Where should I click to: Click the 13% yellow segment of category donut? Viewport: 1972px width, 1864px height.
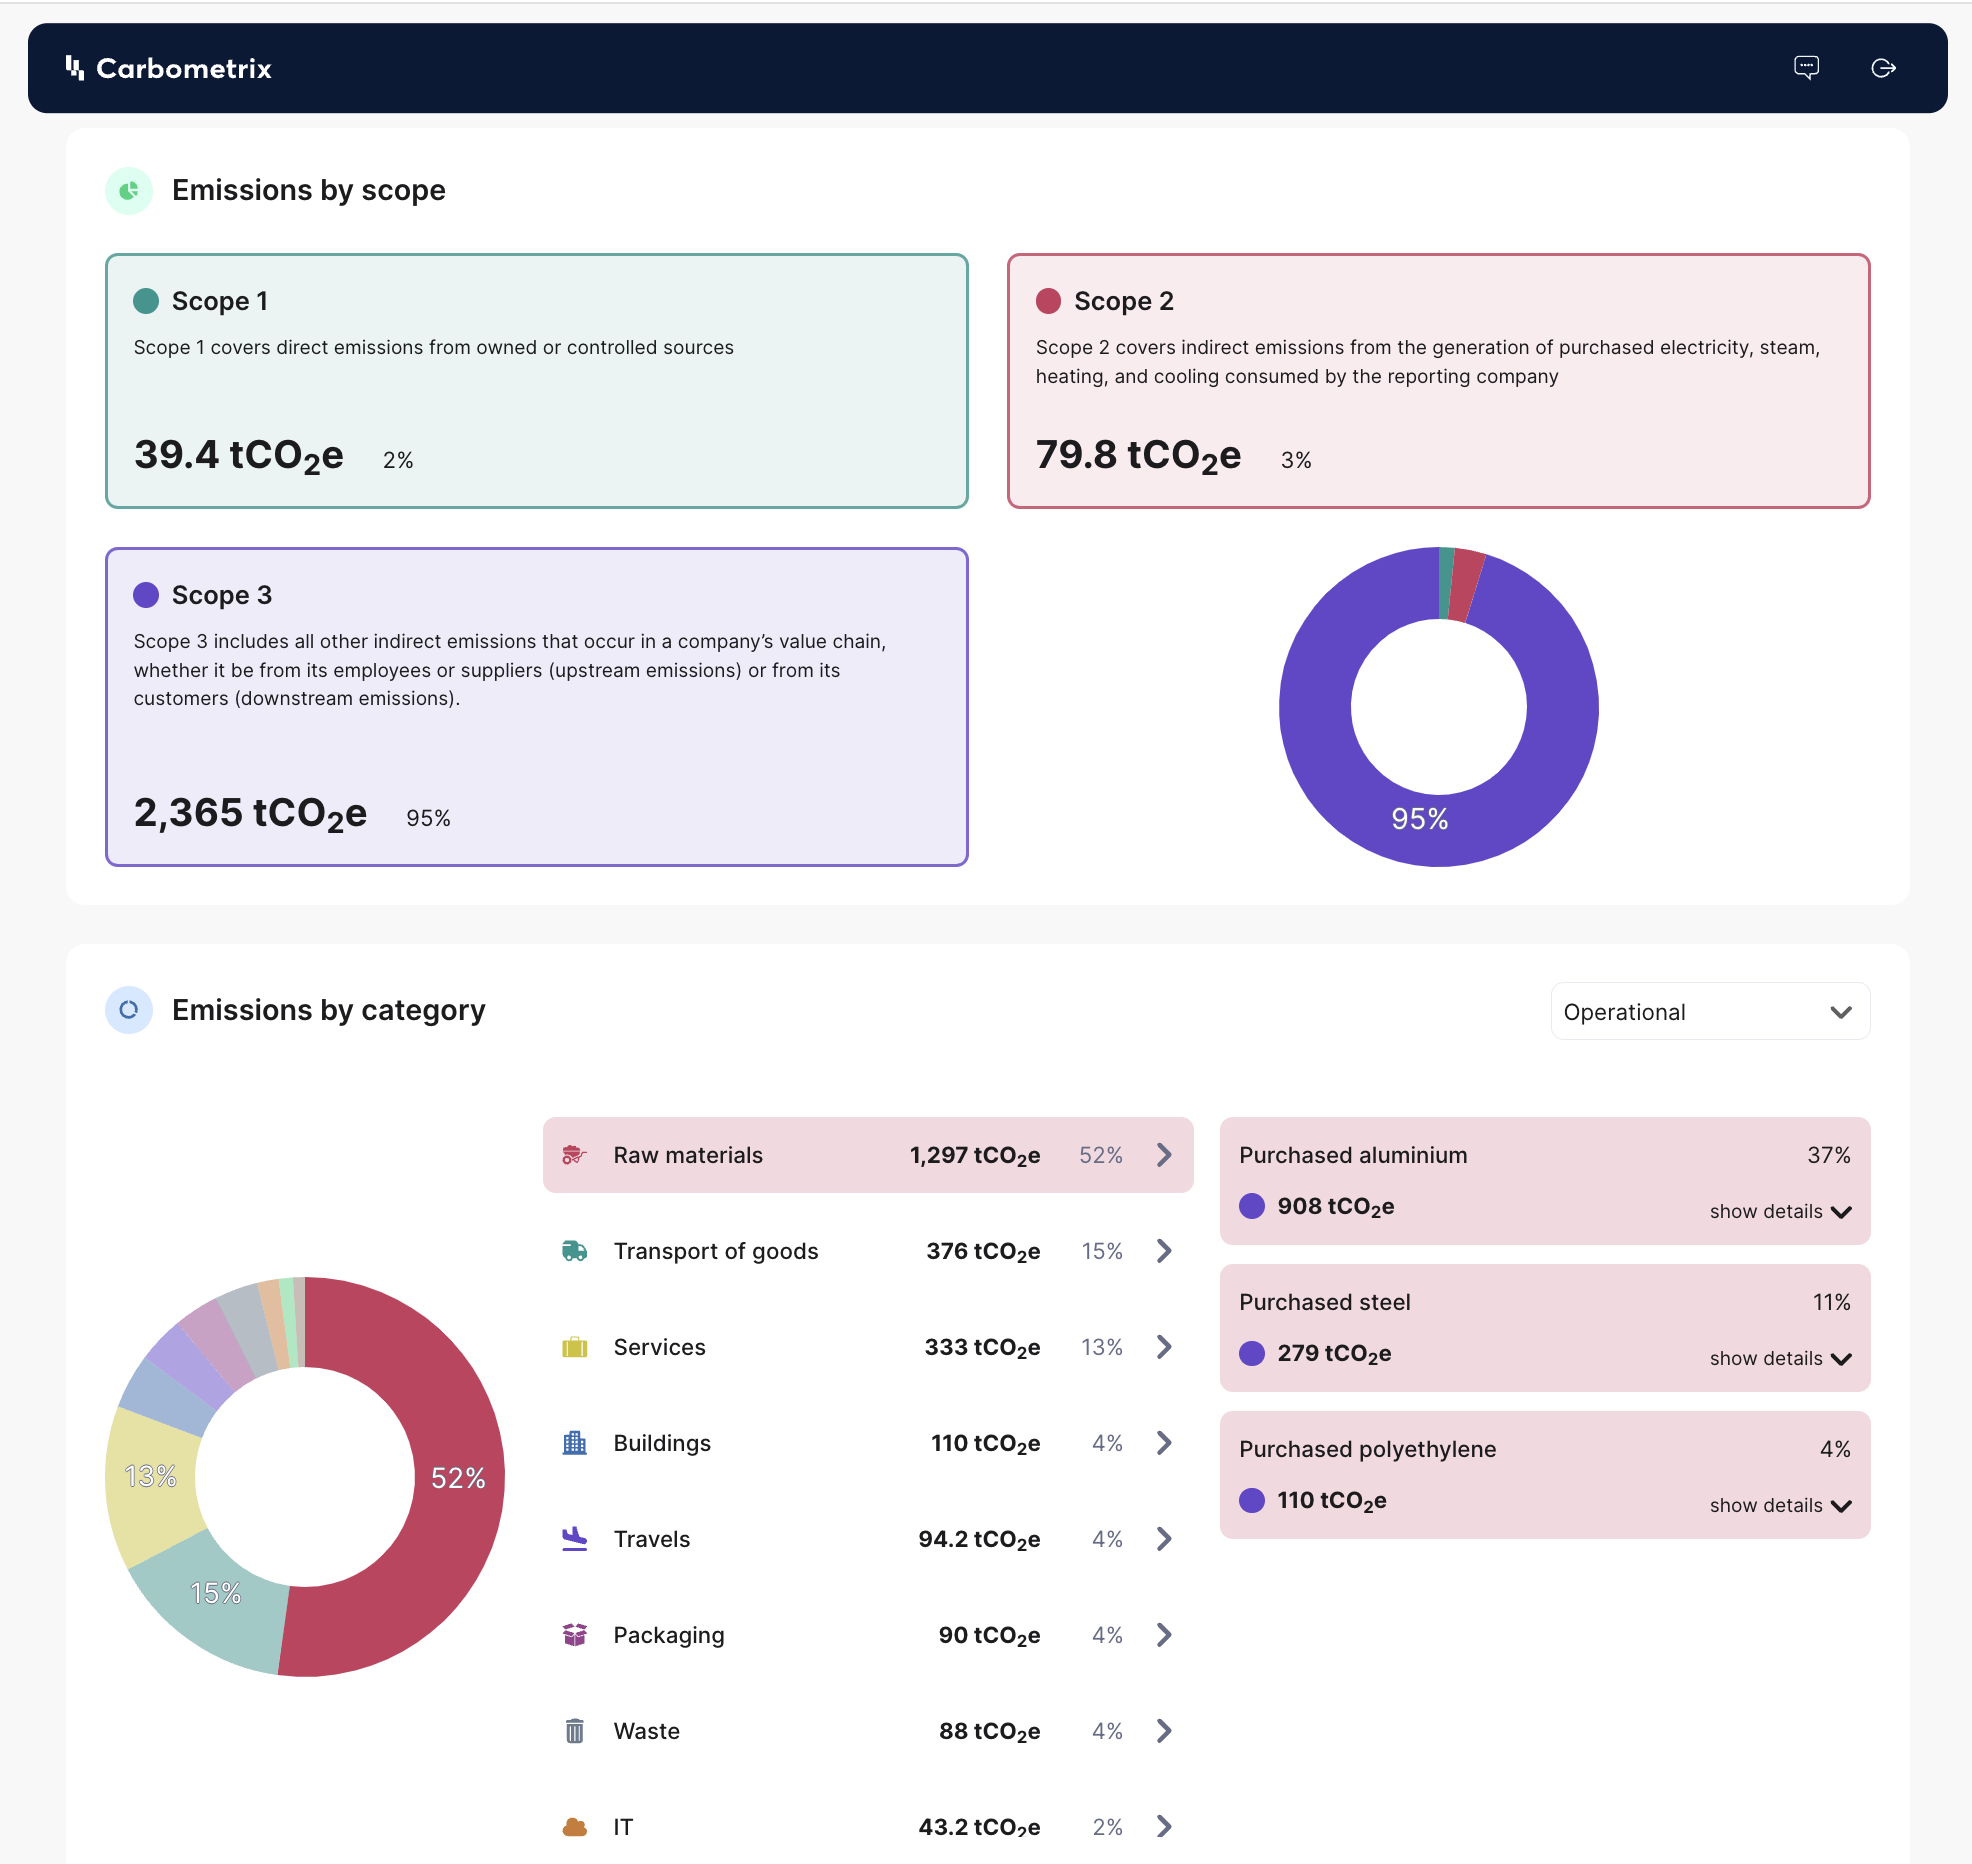[x=150, y=1476]
